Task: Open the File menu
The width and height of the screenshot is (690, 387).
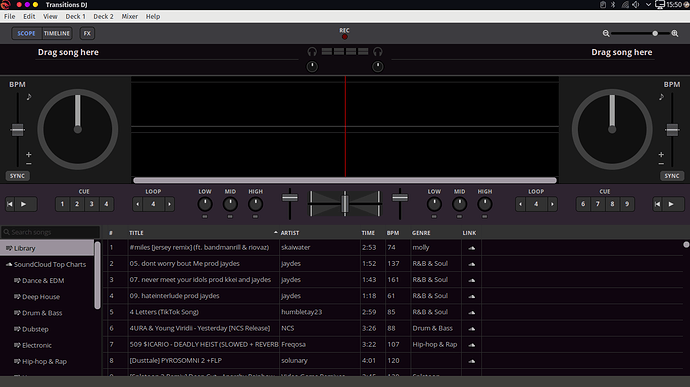Action: click(10, 16)
